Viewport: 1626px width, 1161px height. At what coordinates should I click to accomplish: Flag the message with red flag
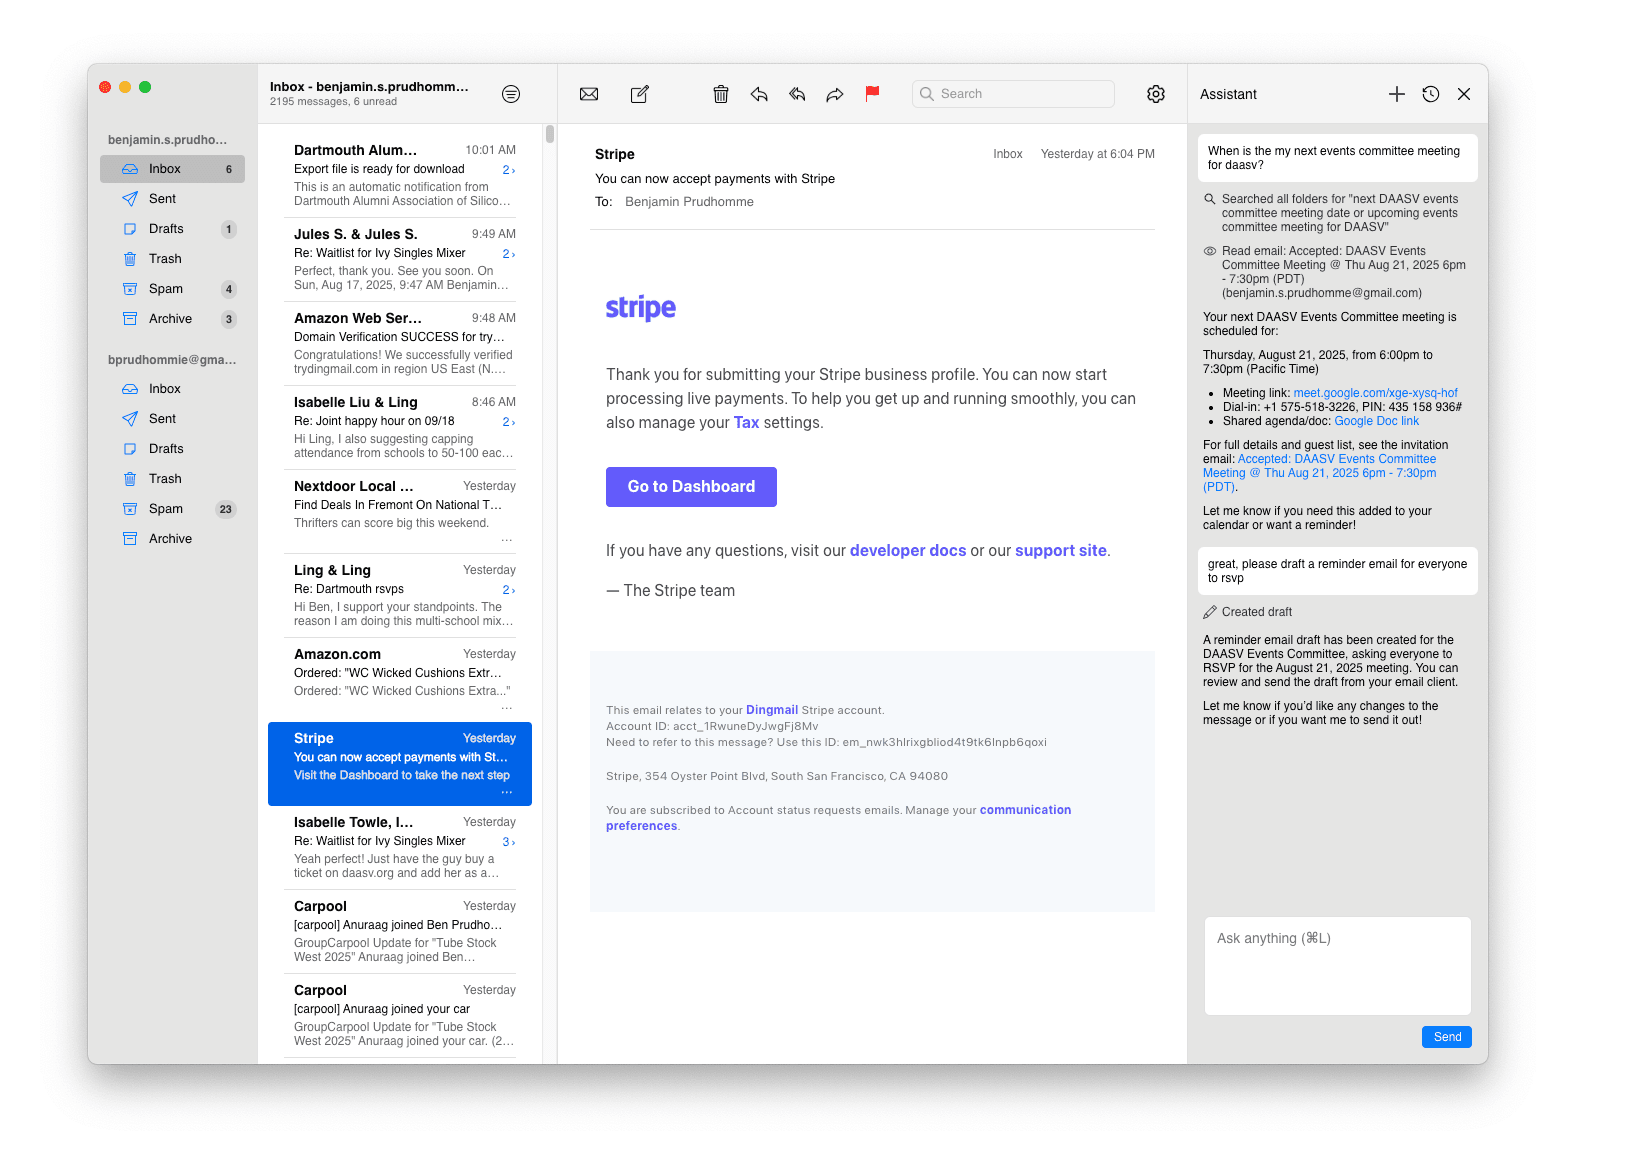click(x=872, y=94)
